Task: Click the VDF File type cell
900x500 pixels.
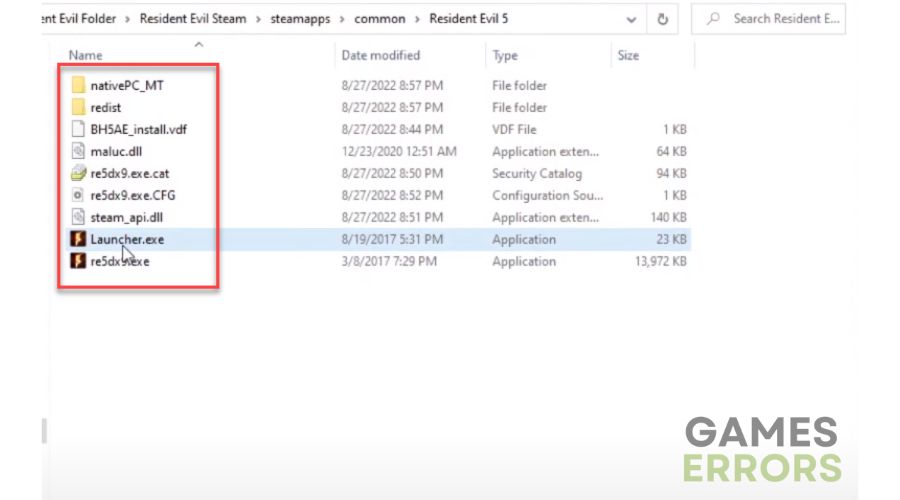Action: tap(514, 129)
